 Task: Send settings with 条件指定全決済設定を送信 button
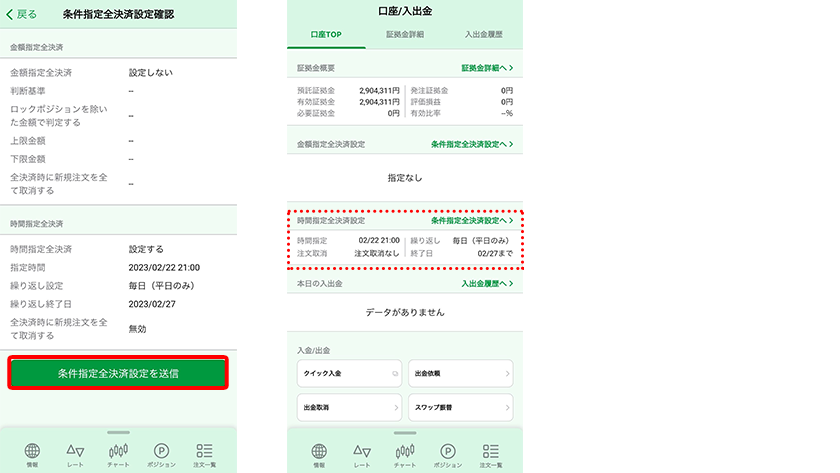tap(118, 373)
